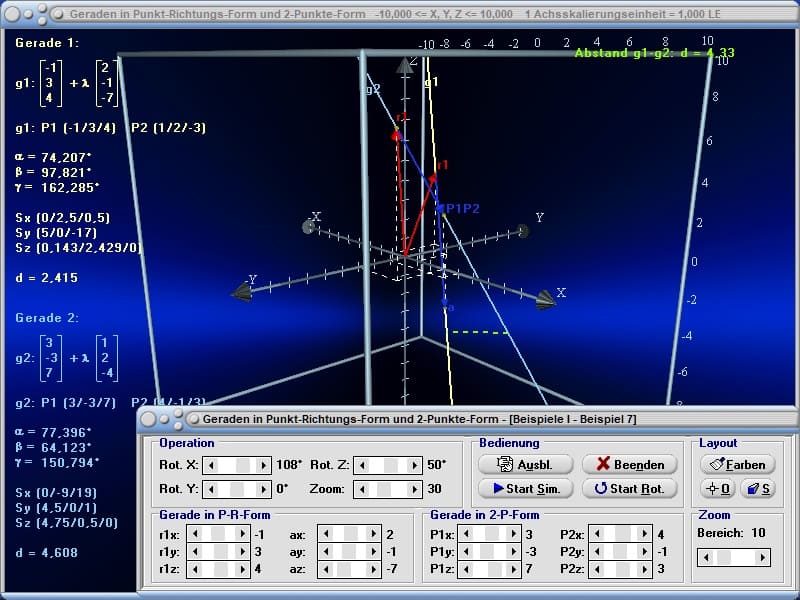Increase P1x value with right arrow

click(x=514, y=534)
